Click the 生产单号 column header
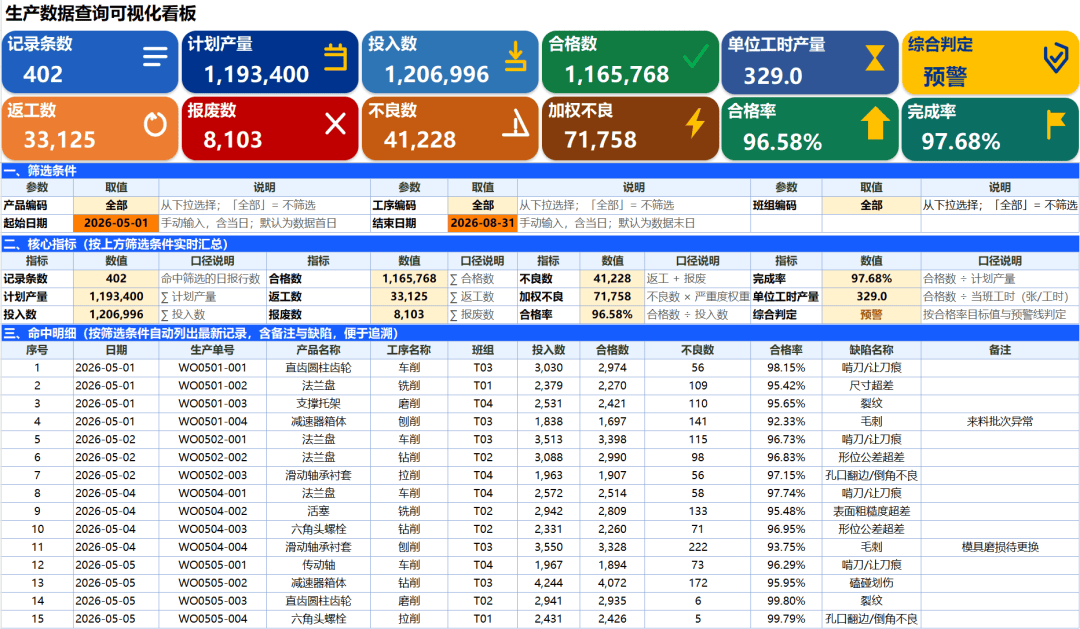The image size is (1080, 629). [212, 350]
